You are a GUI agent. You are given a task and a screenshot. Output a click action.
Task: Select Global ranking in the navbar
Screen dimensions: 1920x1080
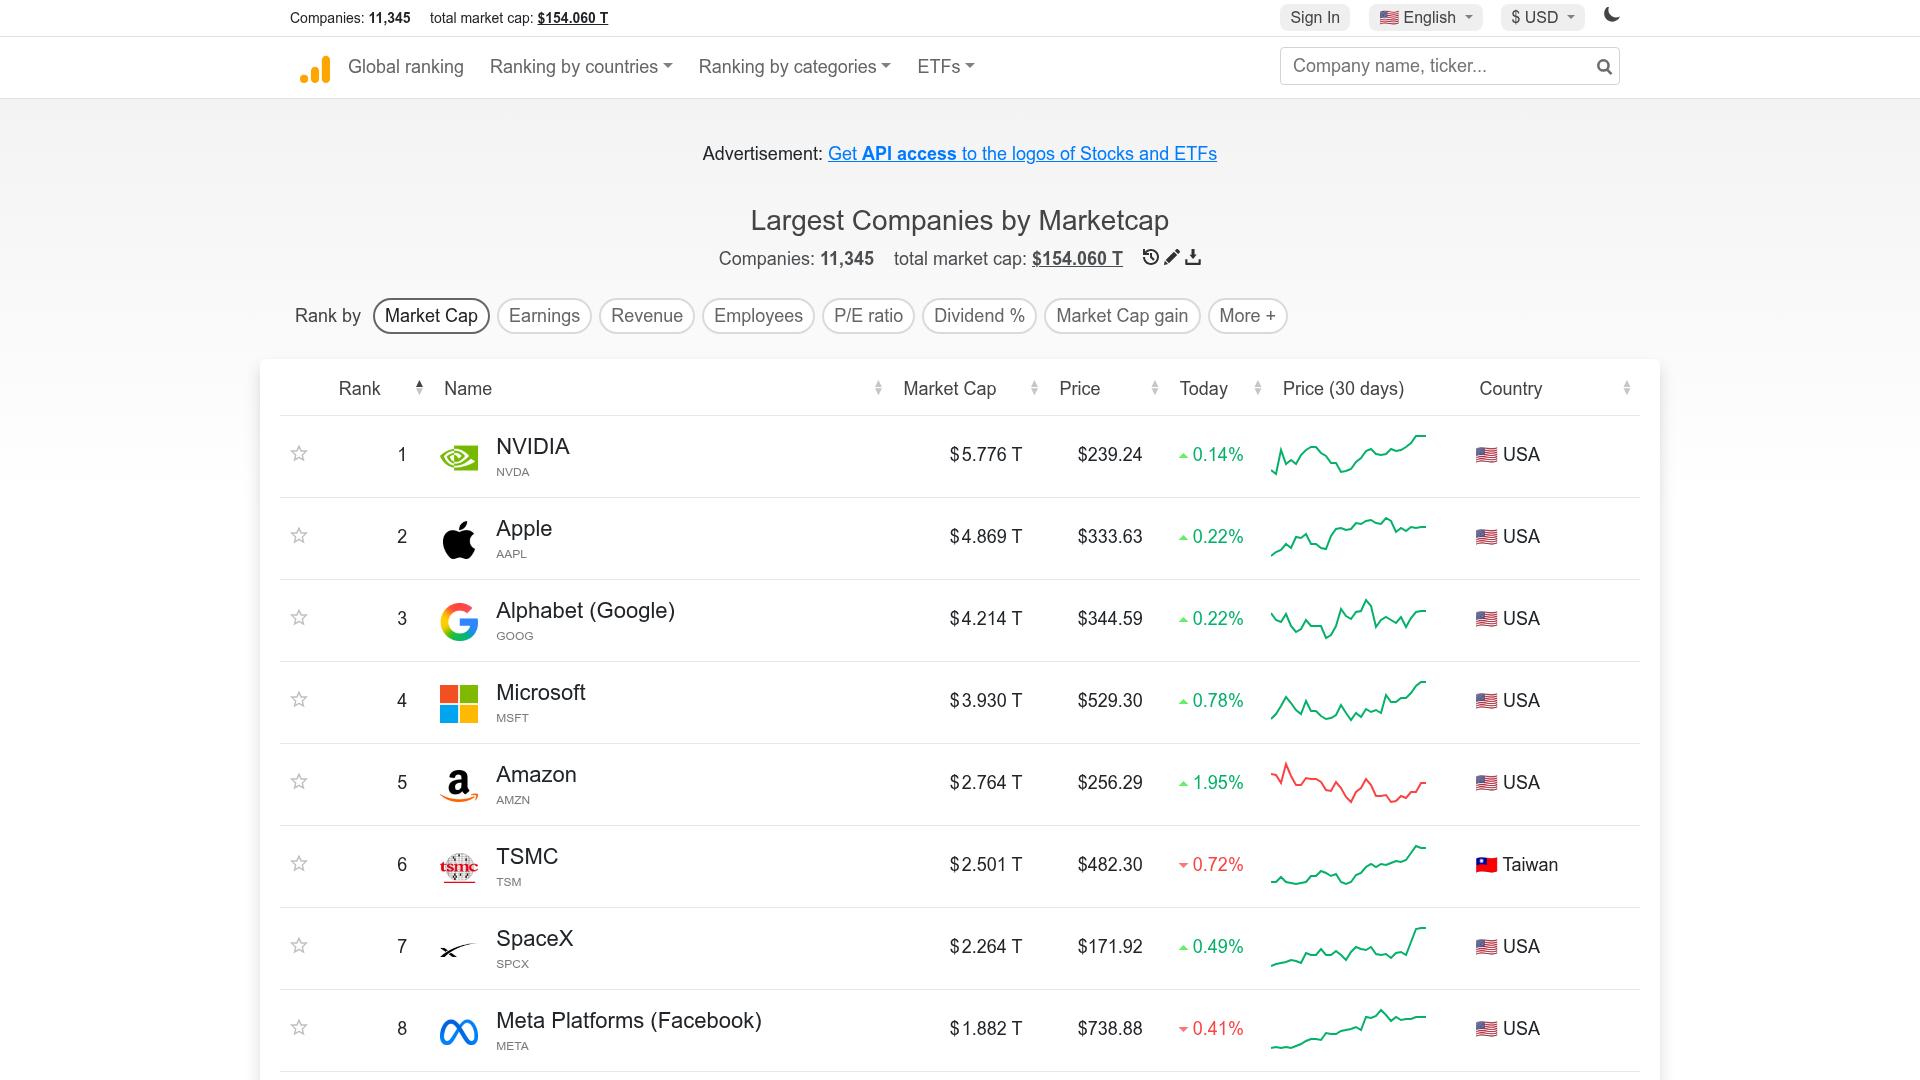coord(406,67)
